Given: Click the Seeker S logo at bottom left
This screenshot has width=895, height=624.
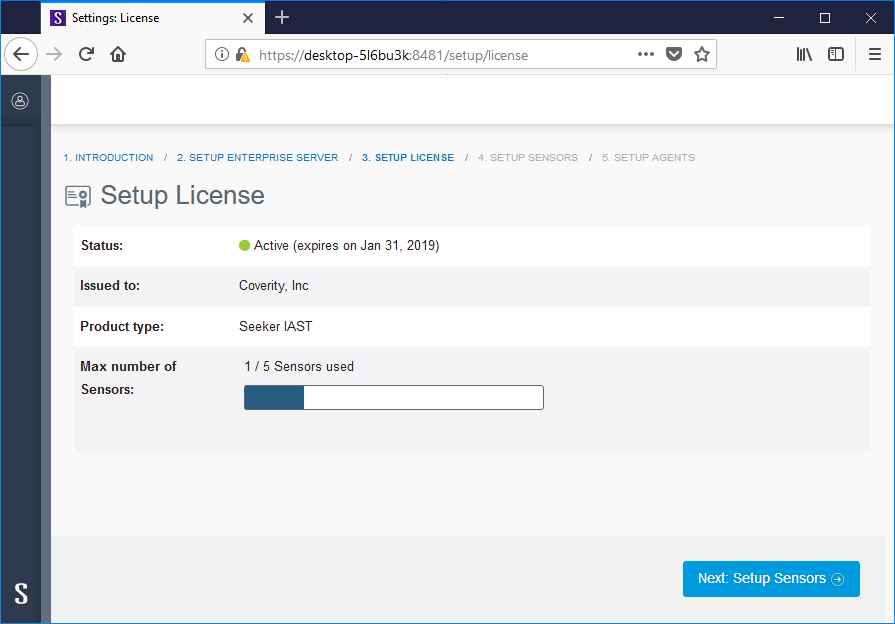Looking at the screenshot, I should (20, 594).
